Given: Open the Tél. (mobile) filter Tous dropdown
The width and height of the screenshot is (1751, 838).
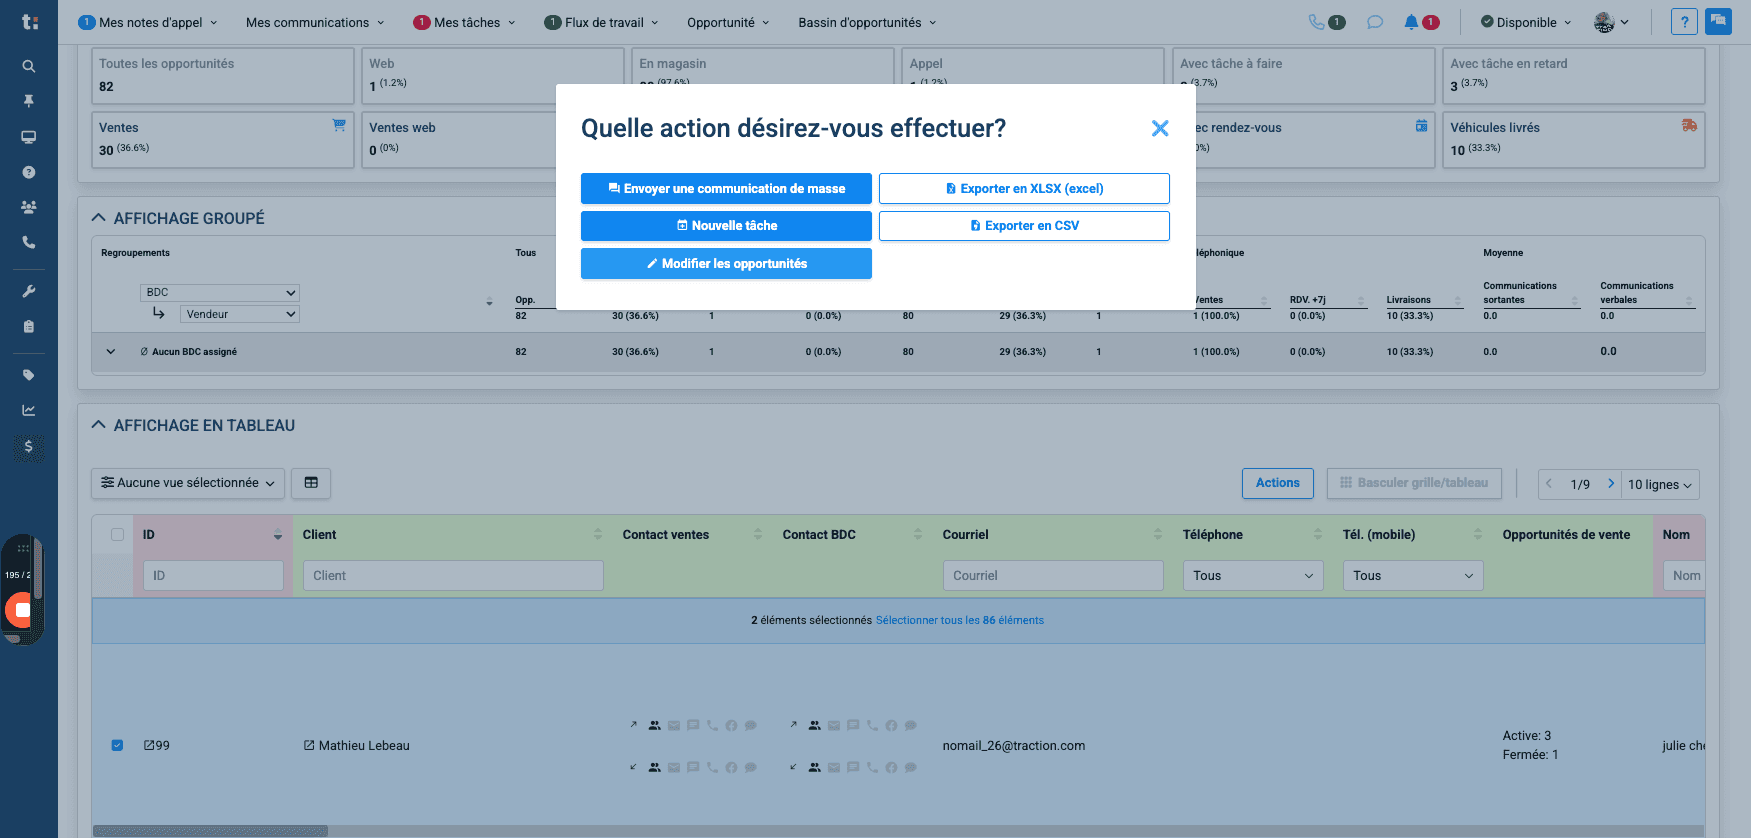Looking at the screenshot, I should pyautogui.click(x=1413, y=575).
